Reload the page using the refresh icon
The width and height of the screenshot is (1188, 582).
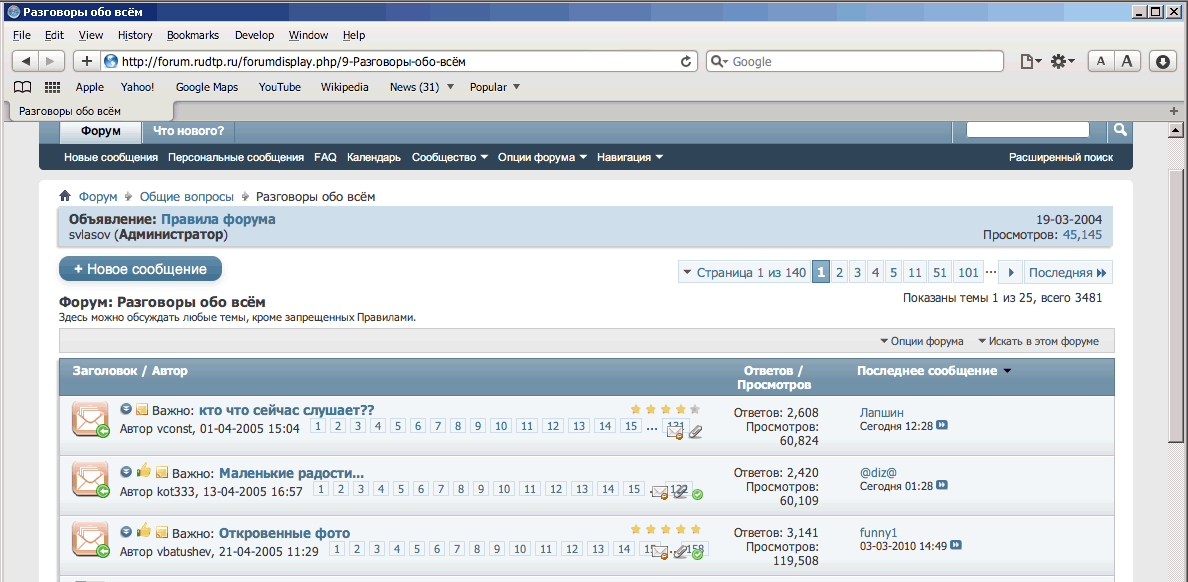686,61
